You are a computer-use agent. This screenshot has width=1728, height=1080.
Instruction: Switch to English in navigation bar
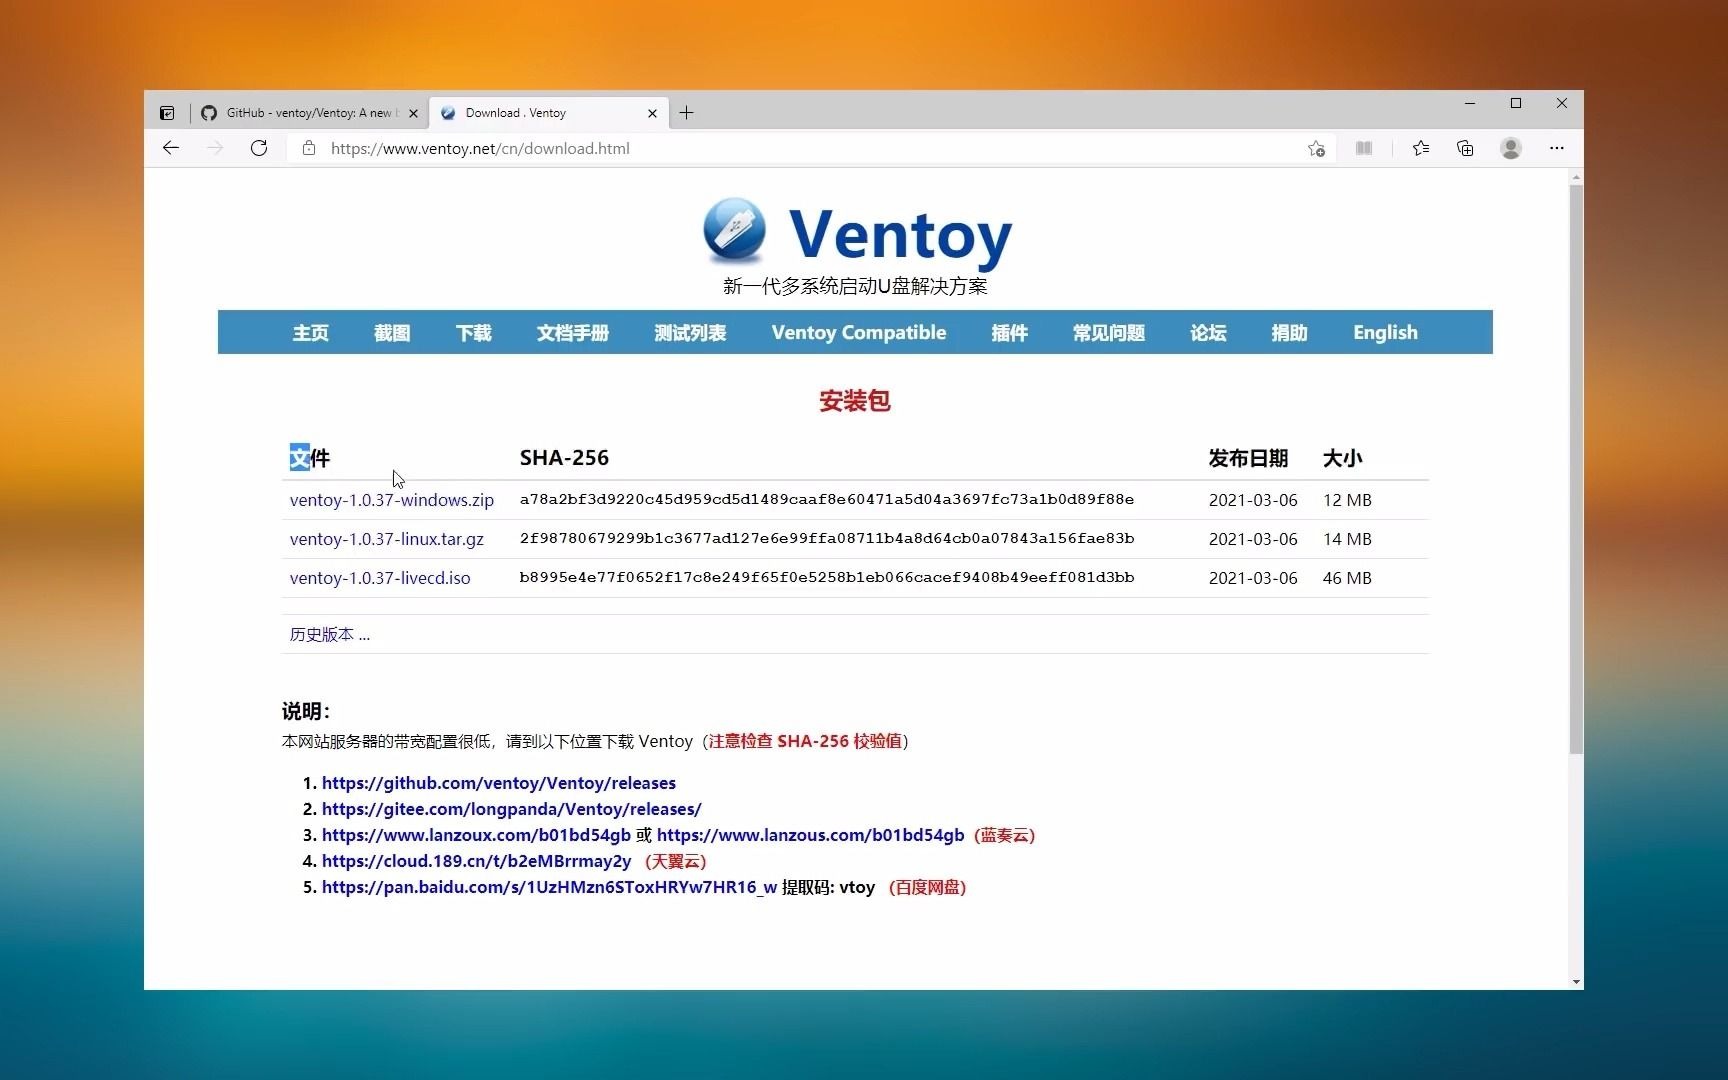coord(1385,332)
